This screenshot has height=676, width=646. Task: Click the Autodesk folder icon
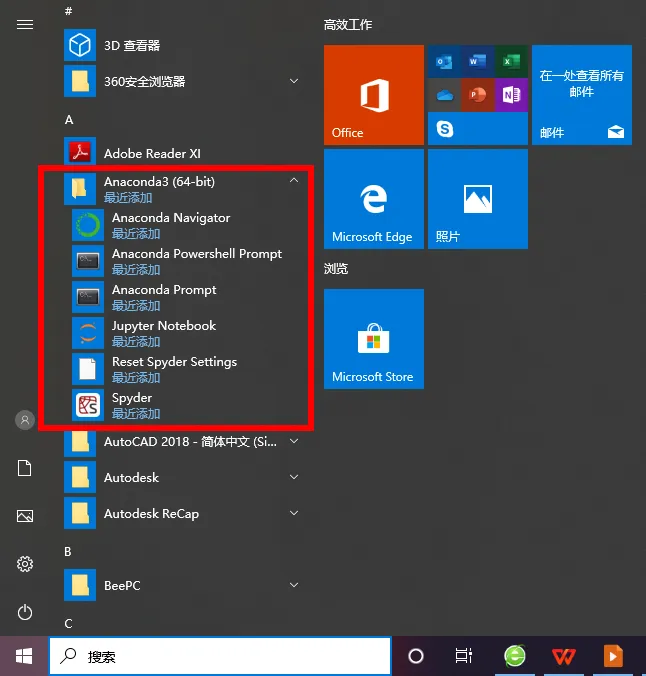(80, 477)
